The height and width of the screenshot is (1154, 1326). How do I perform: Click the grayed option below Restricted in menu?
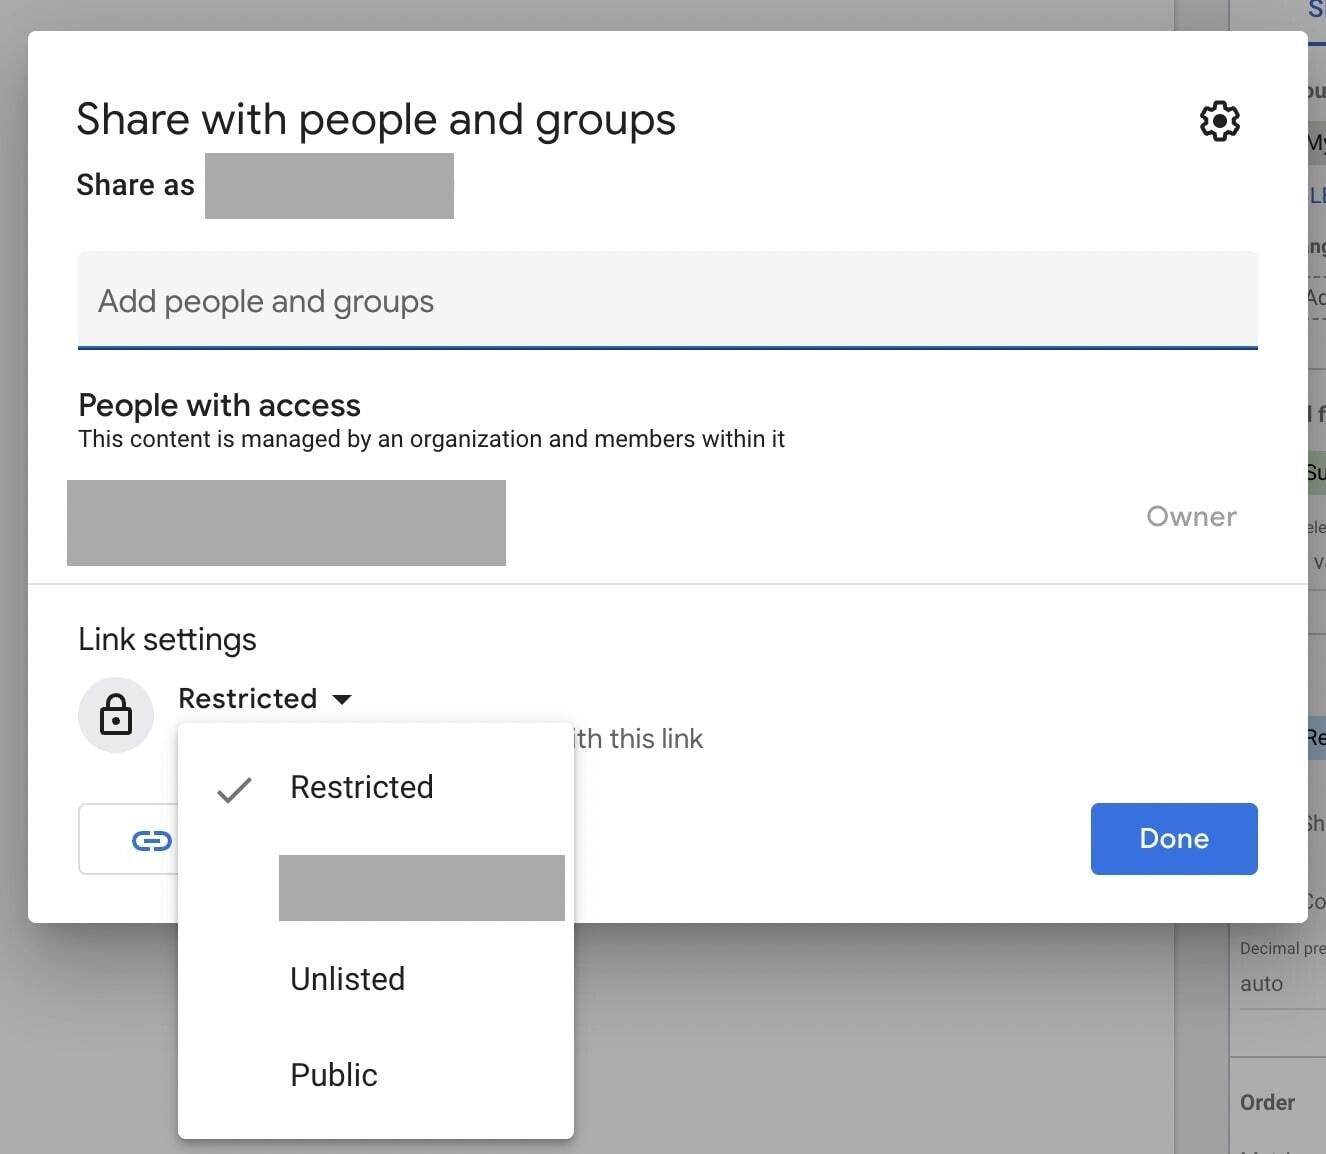(421, 887)
